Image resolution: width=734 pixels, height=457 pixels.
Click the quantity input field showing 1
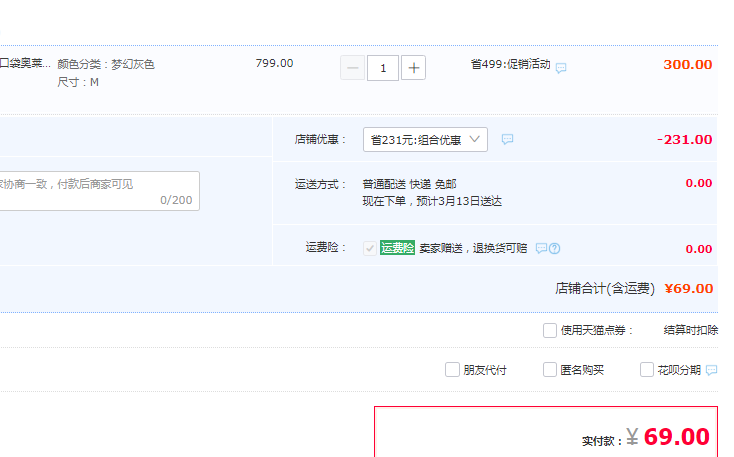click(383, 68)
